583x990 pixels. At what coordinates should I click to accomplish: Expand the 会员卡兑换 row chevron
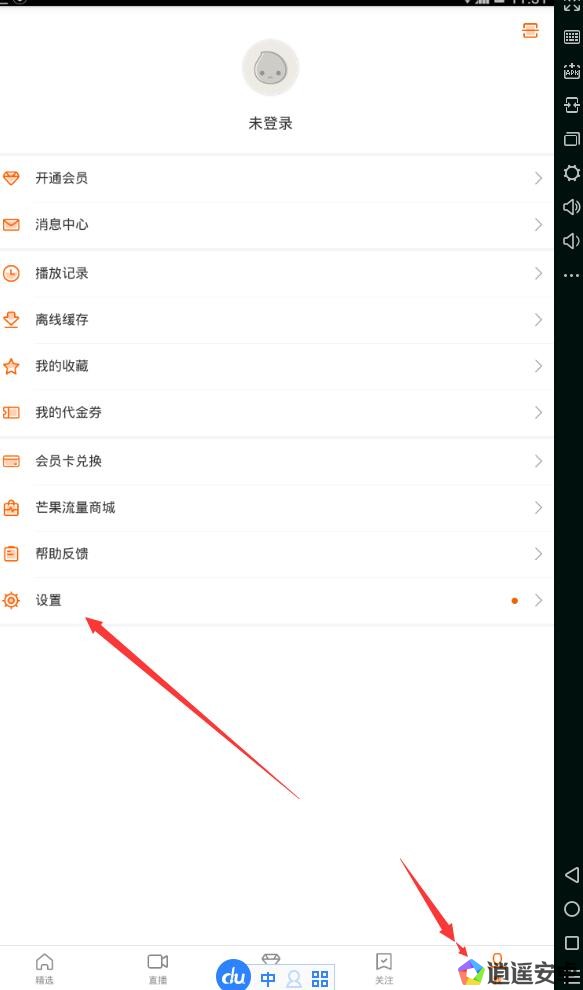(538, 461)
